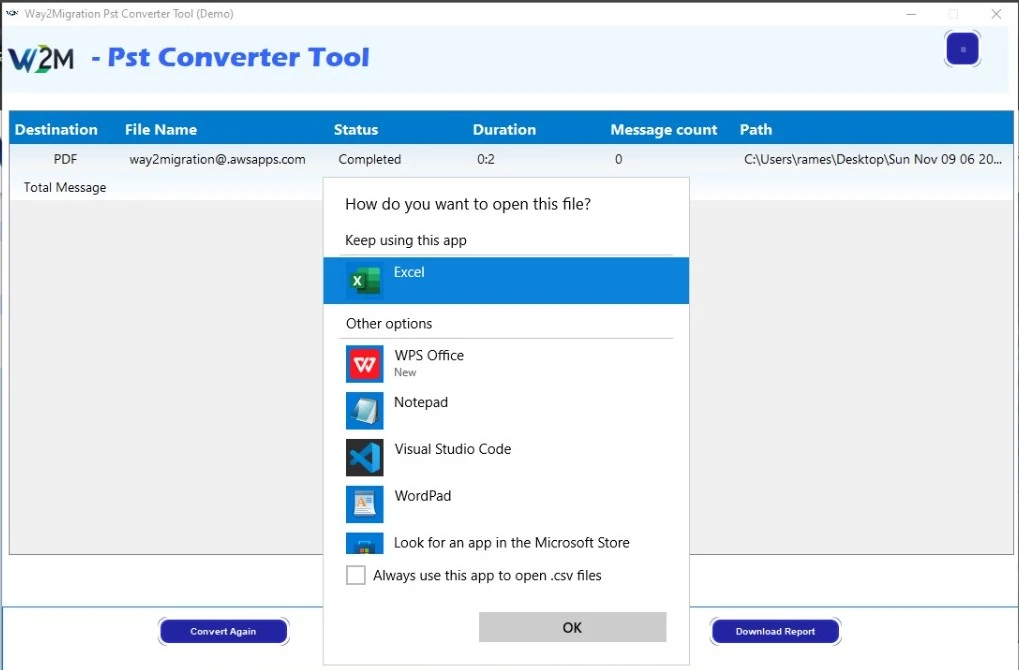Click the Notepad icon
The image size is (1019, 670).
click(x=365, y=411)
